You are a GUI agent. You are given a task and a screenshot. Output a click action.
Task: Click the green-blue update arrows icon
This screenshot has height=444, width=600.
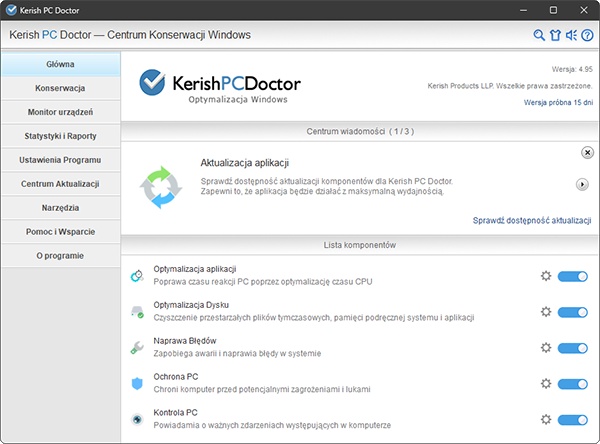(x=161, y=187)
